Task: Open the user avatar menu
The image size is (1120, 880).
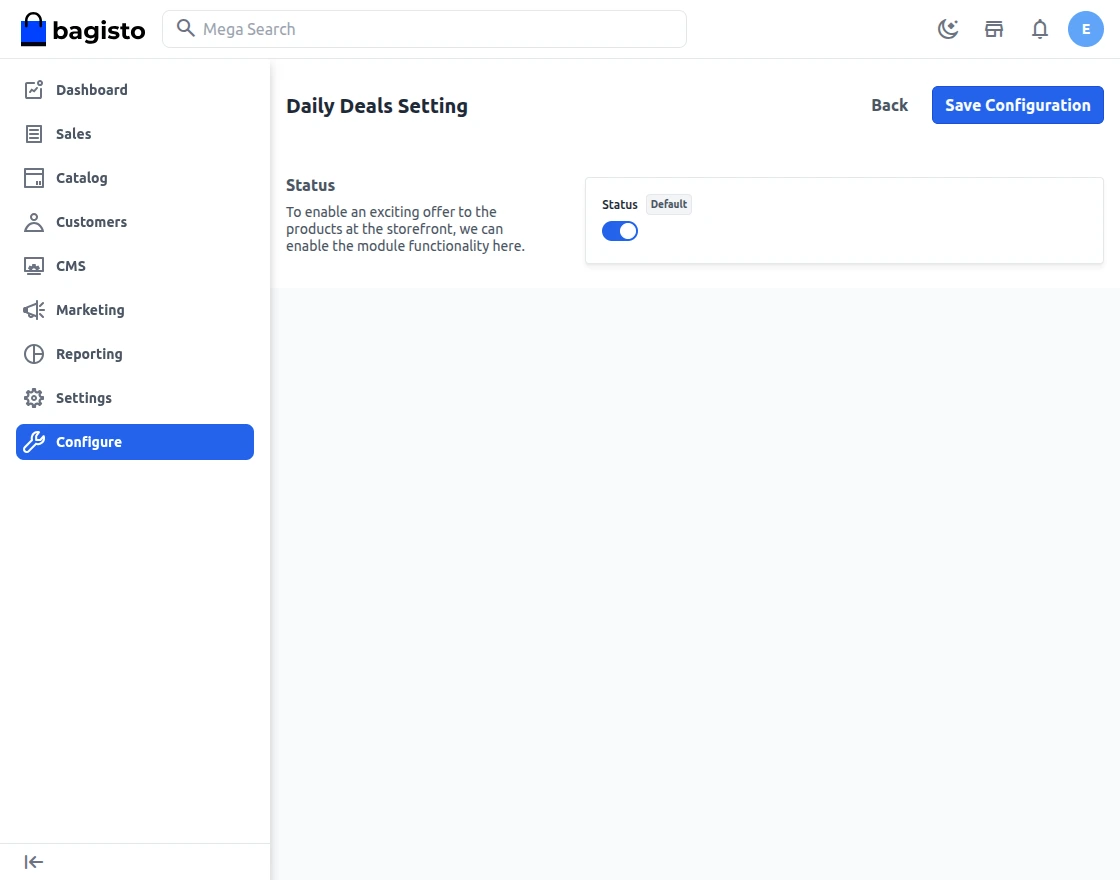Action: tap(1086, 29)
